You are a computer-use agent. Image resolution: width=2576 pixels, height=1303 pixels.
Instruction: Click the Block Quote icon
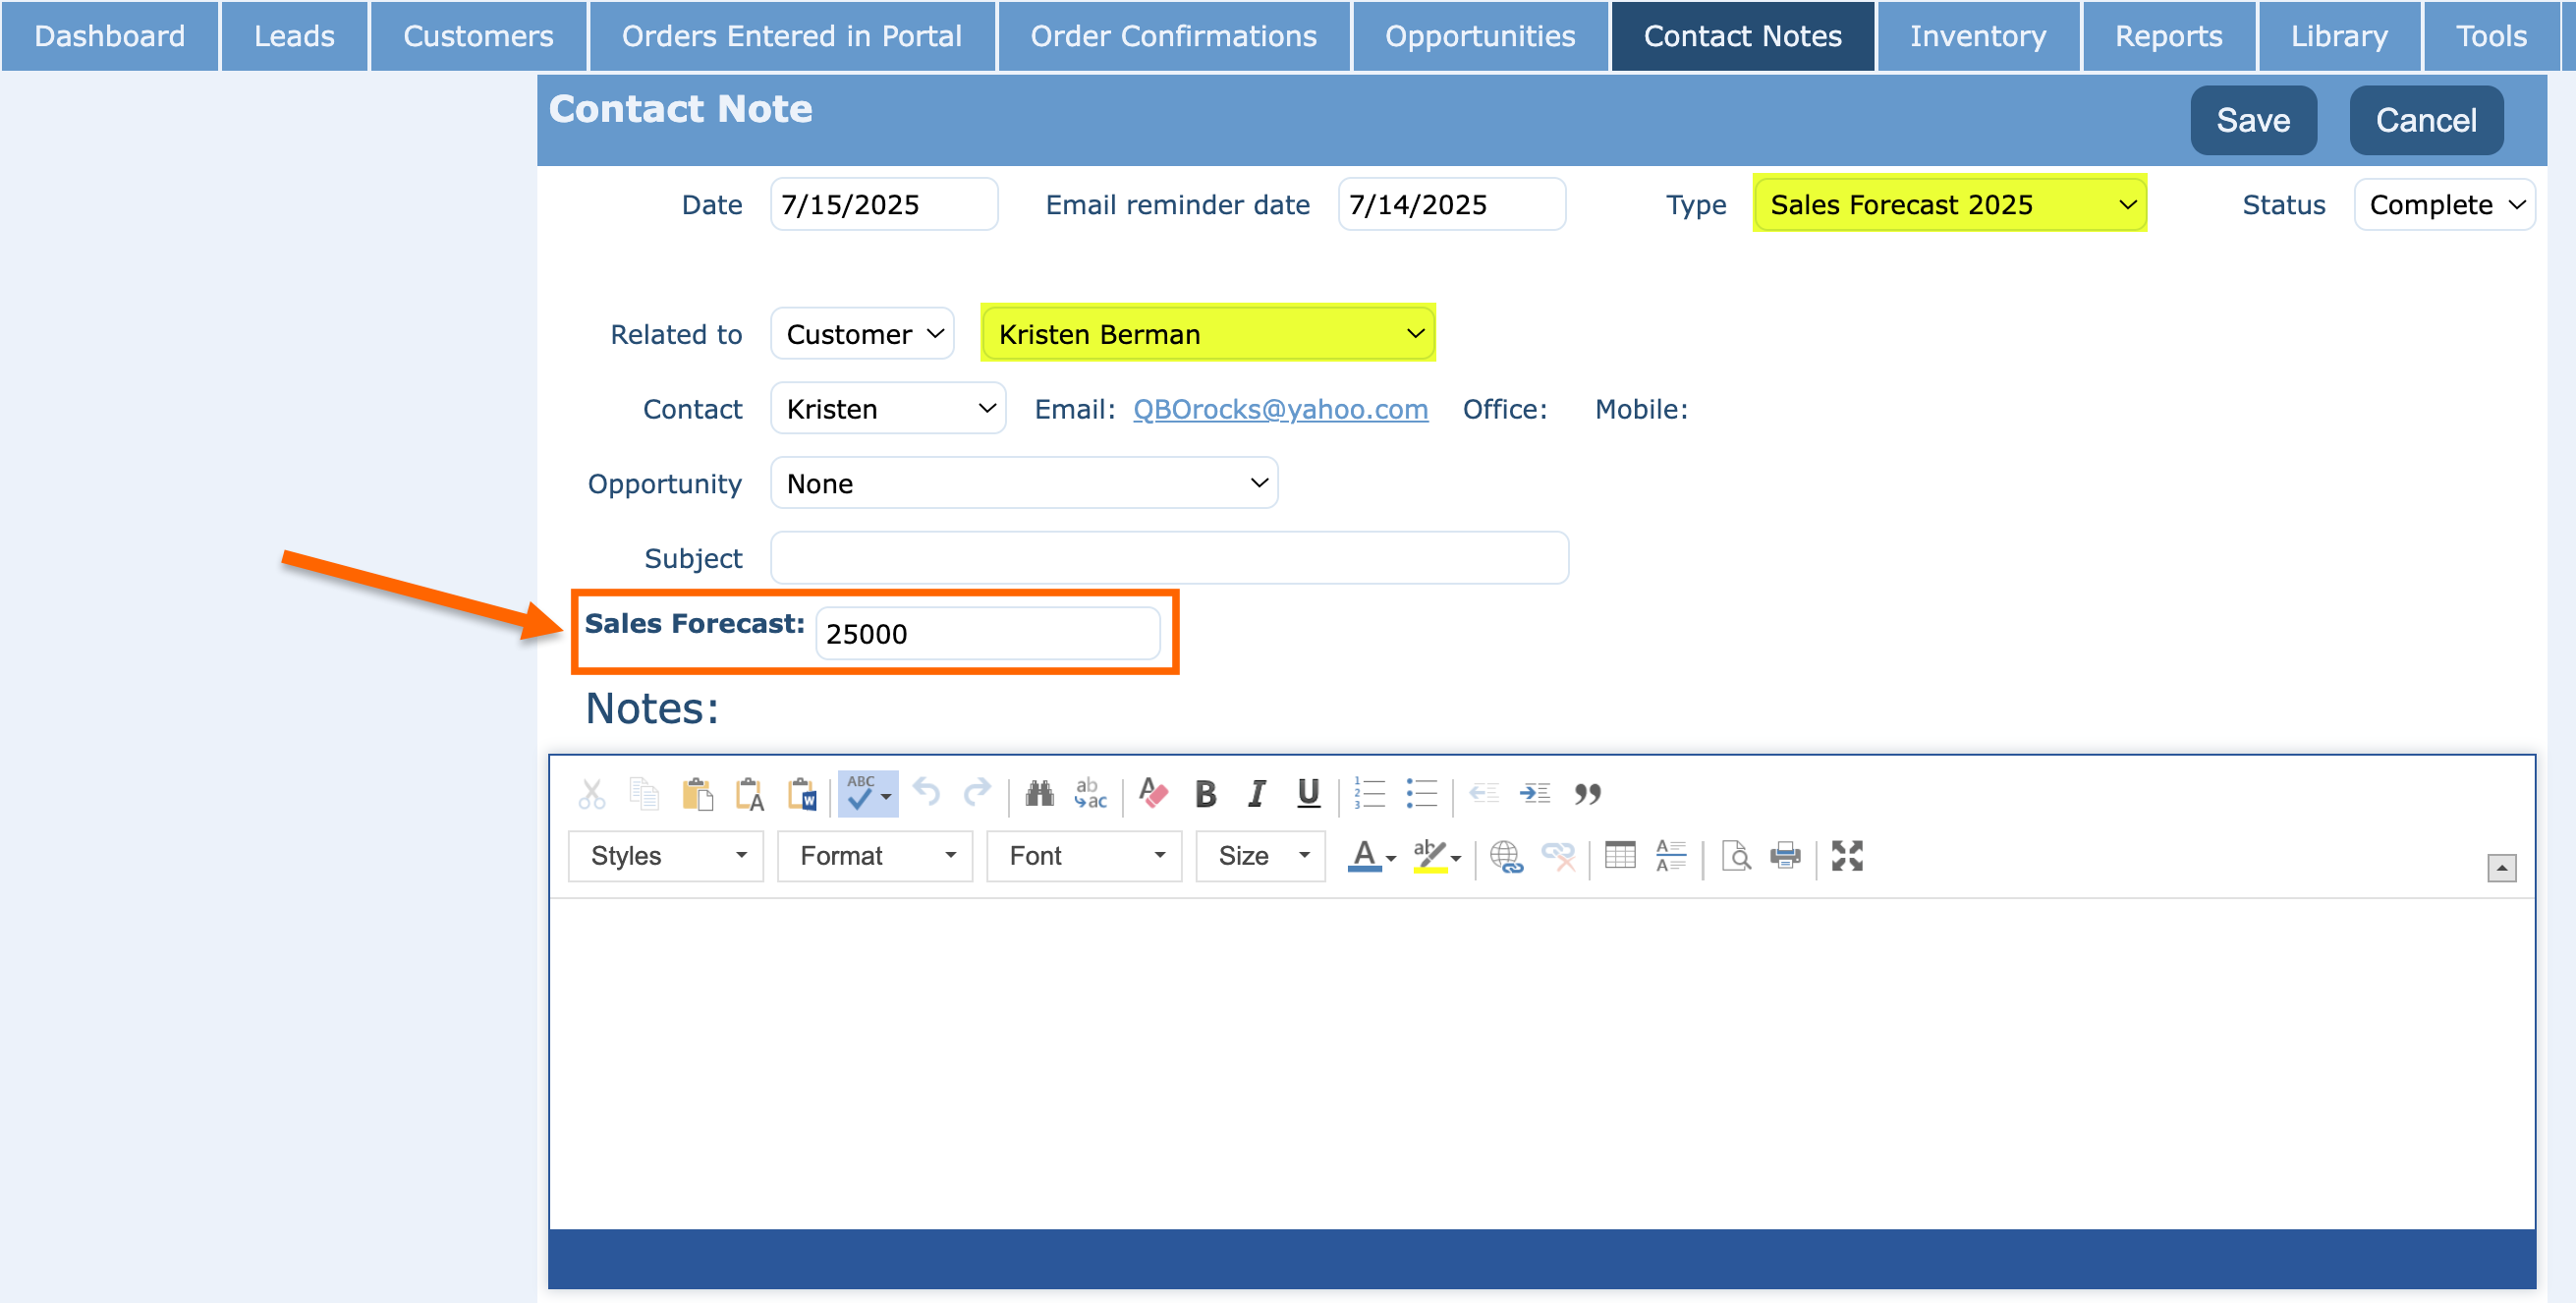tap(1587, 794)
